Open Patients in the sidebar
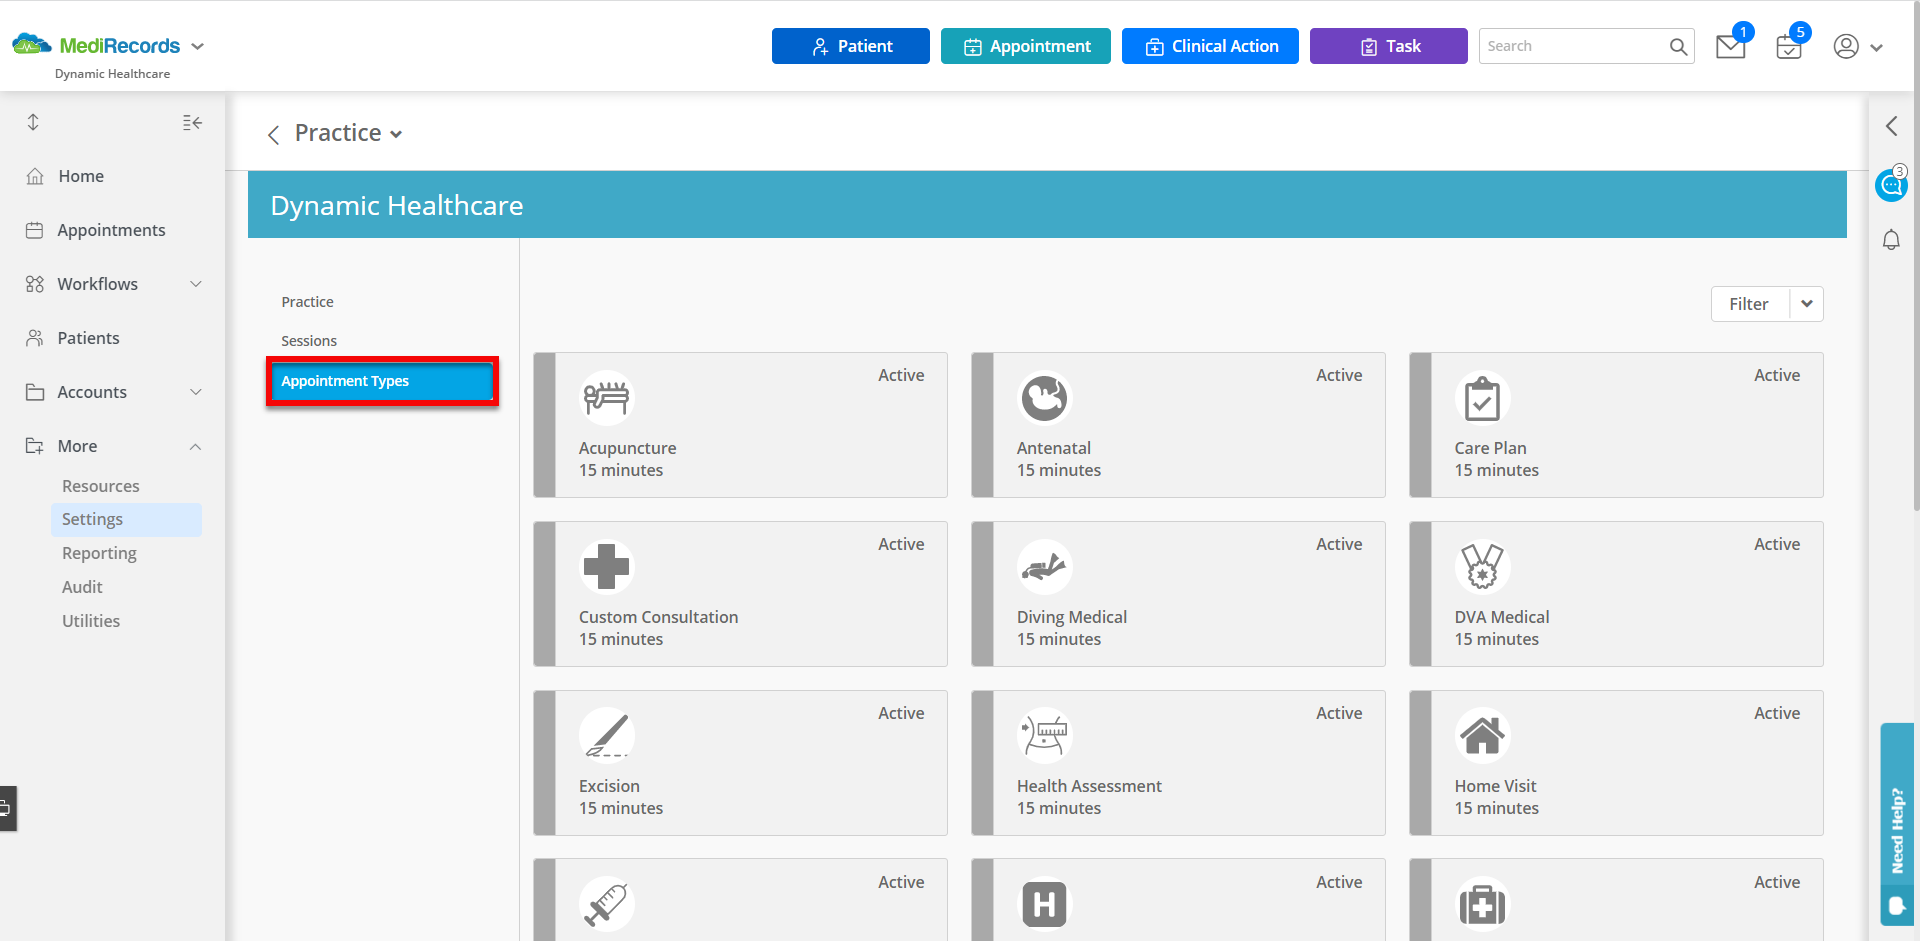The height and width of the screenshot is (941, 1920). (88, 338)
